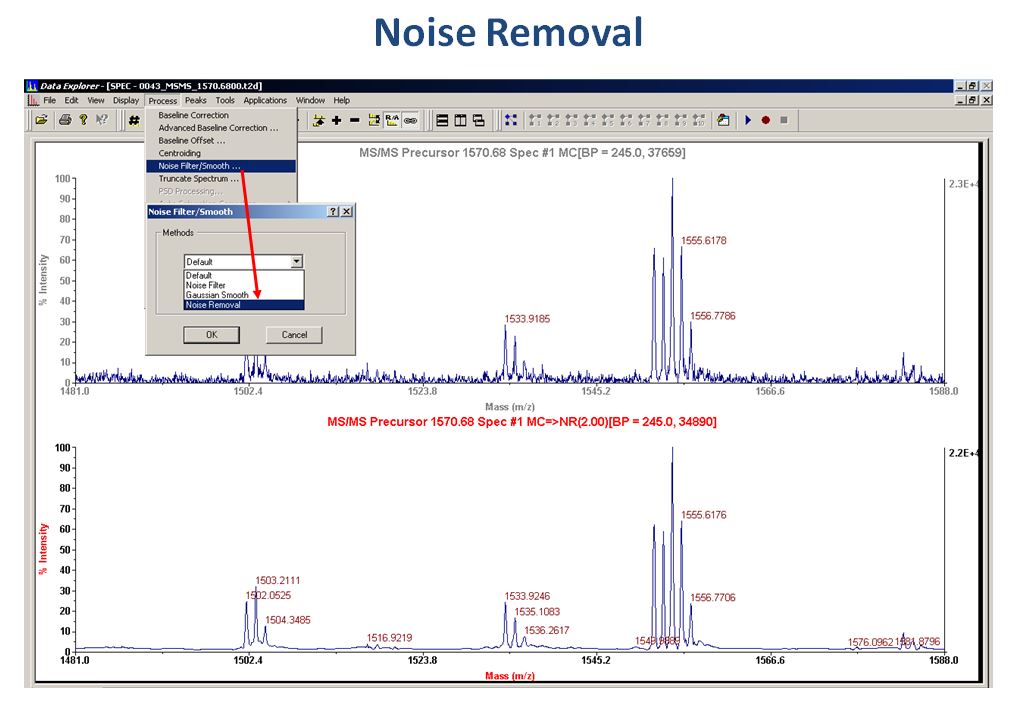Select Noise Removal in dropdown list

[x=213, y=305]
